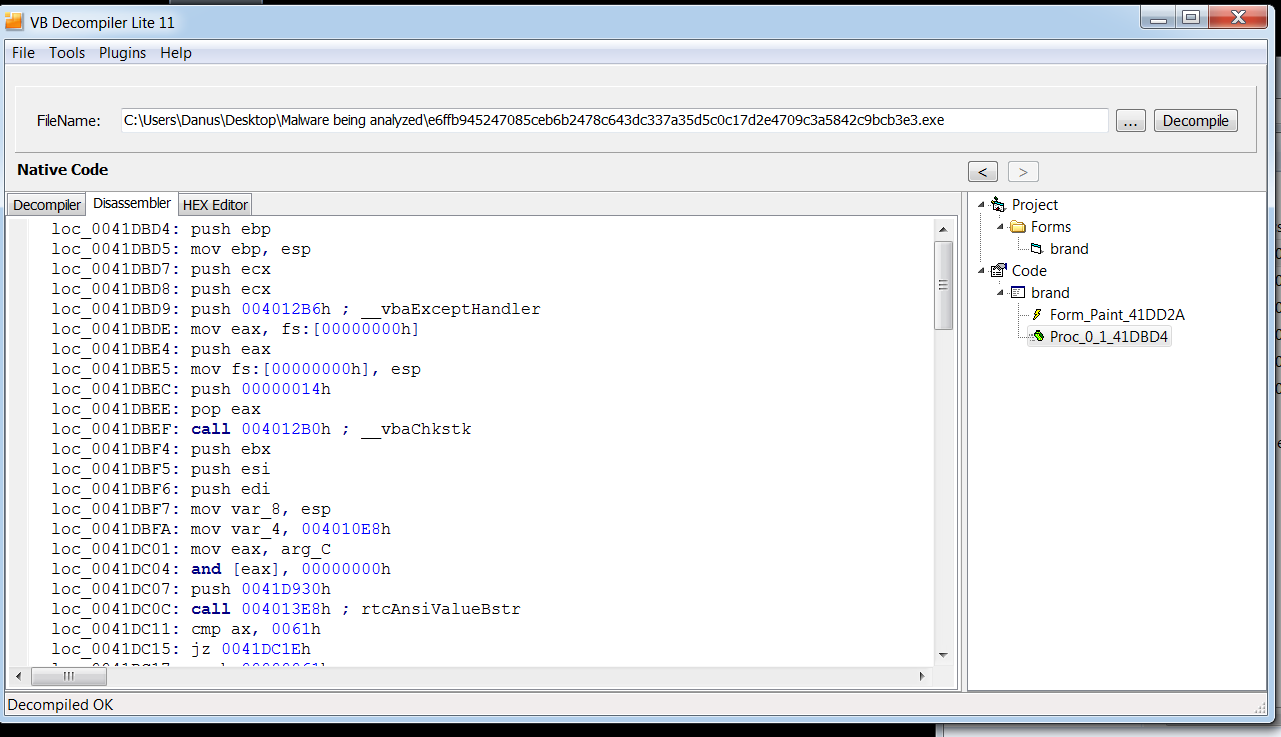Select the Project label in tree

pyautogui.click(x=1034, y=205)
